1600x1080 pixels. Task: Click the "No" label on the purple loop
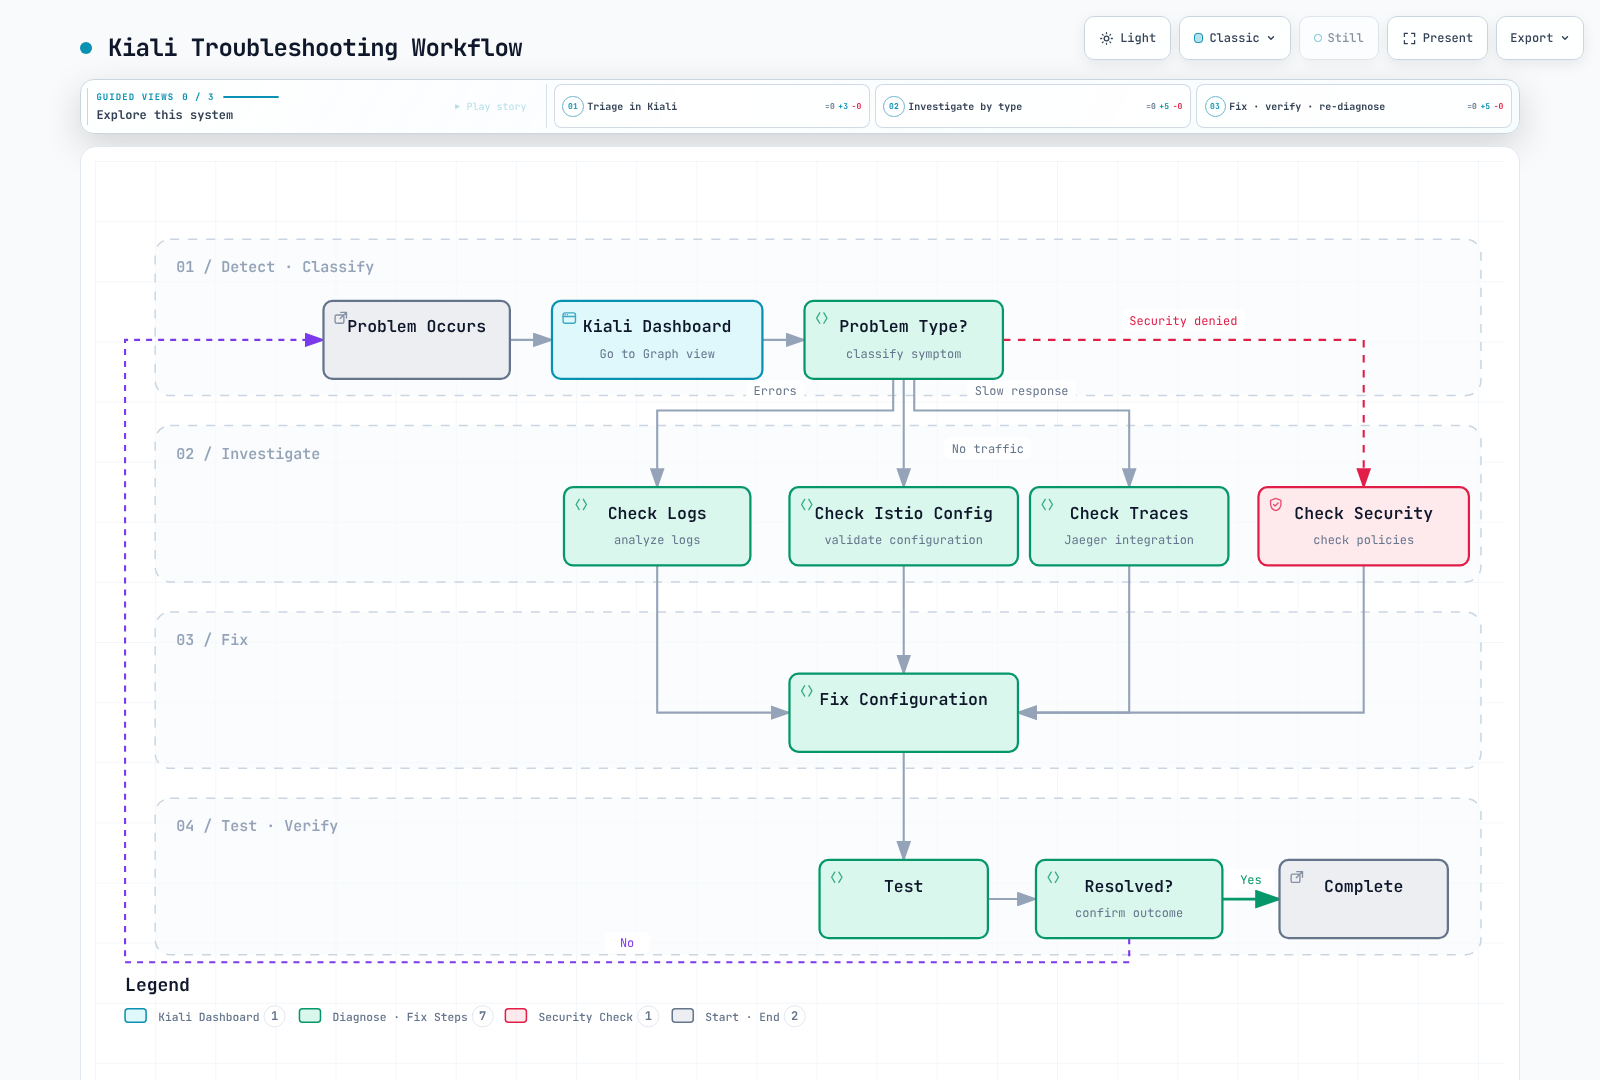coord(627,943)
